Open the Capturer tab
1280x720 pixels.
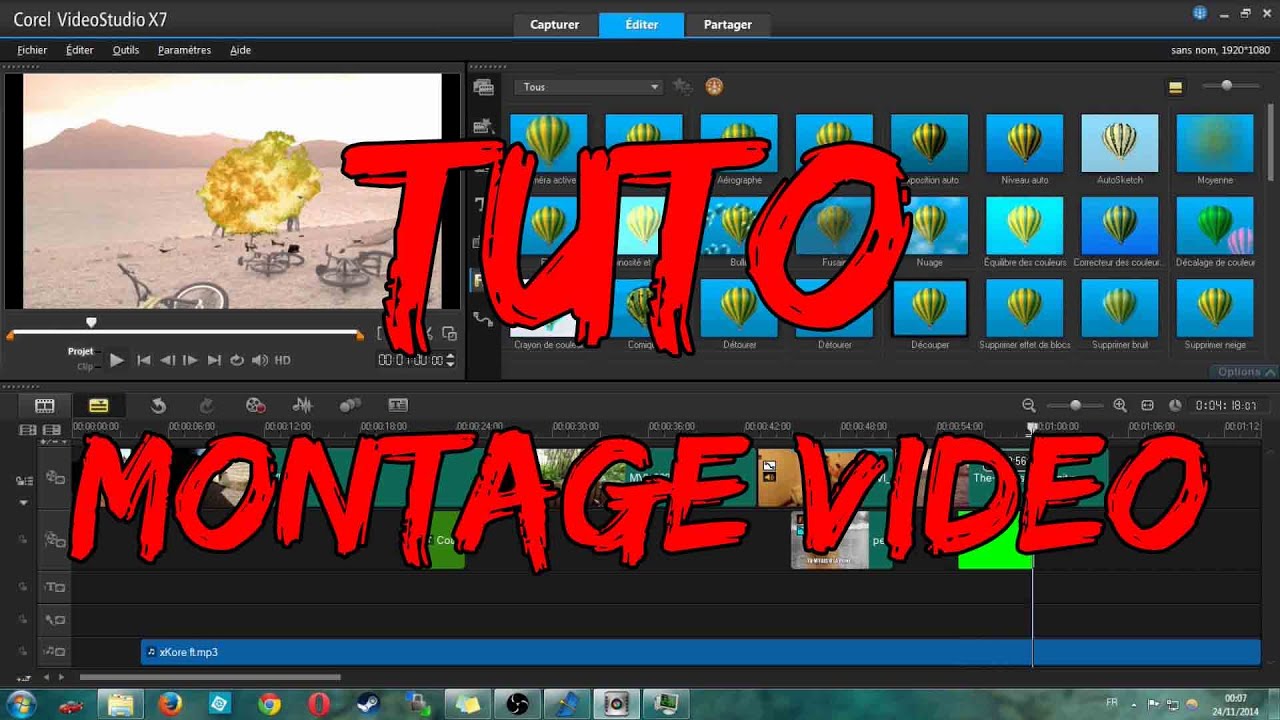click(555, 25)
